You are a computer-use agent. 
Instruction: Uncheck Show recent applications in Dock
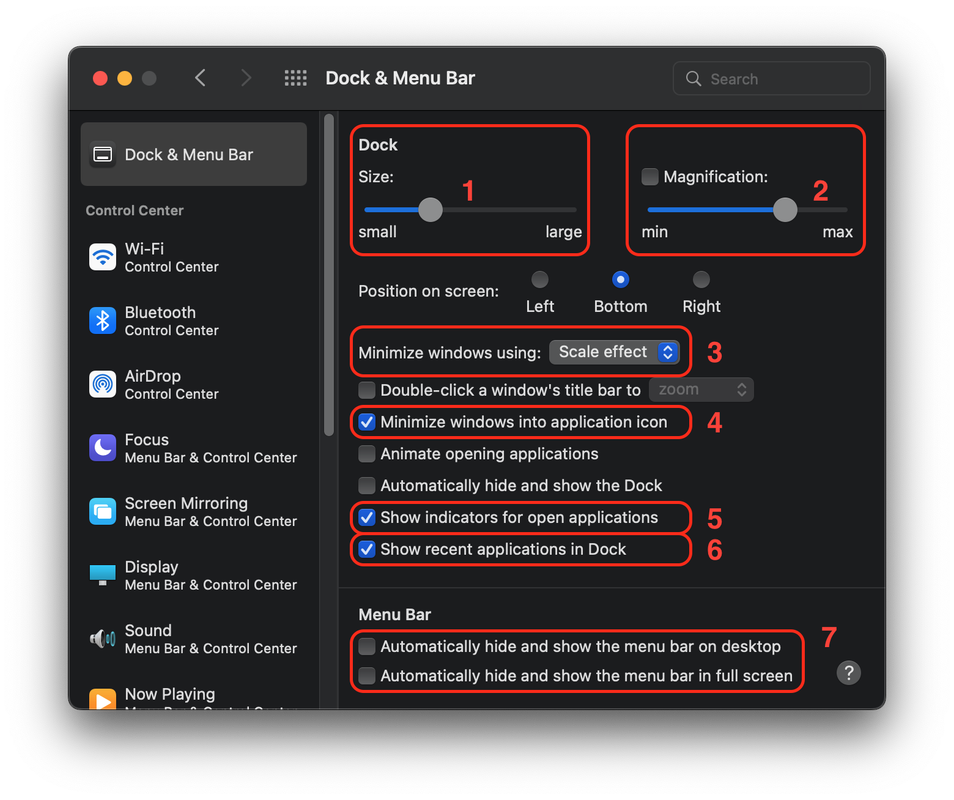pos(367,549)
